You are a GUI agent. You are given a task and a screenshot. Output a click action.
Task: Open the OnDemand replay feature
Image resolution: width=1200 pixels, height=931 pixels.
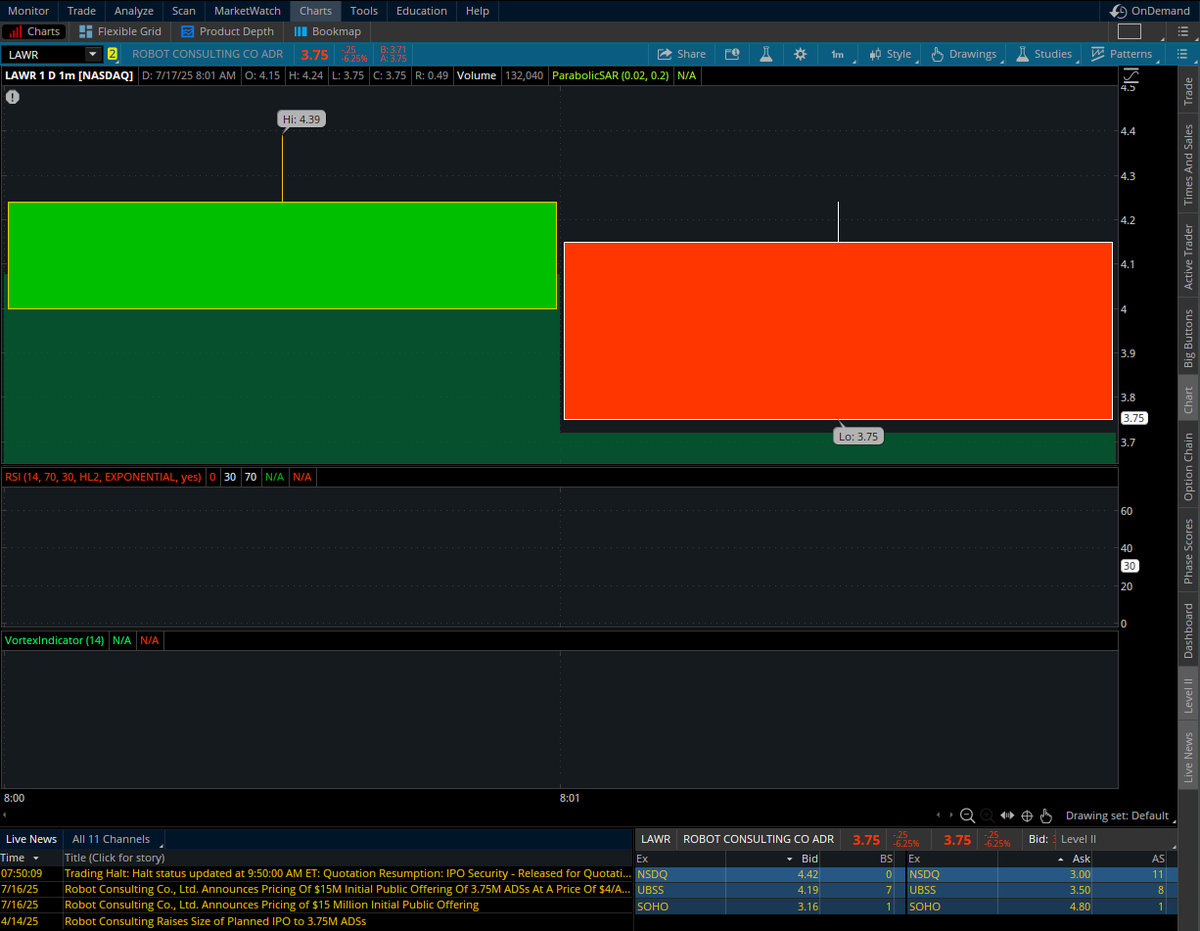pyautogui.click(x=1151, y=11)
